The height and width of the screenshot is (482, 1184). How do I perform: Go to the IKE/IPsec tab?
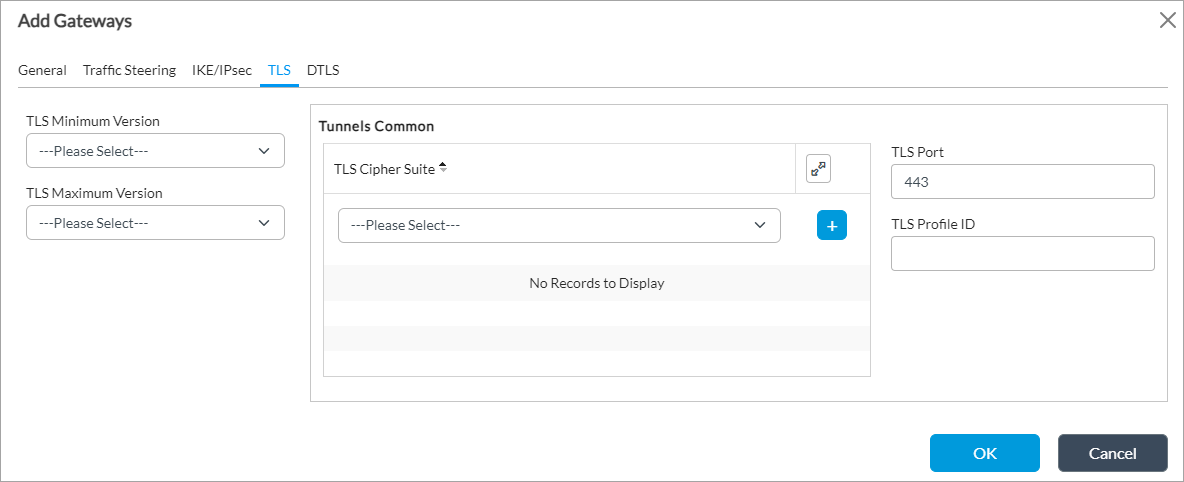tap(222, 70)
